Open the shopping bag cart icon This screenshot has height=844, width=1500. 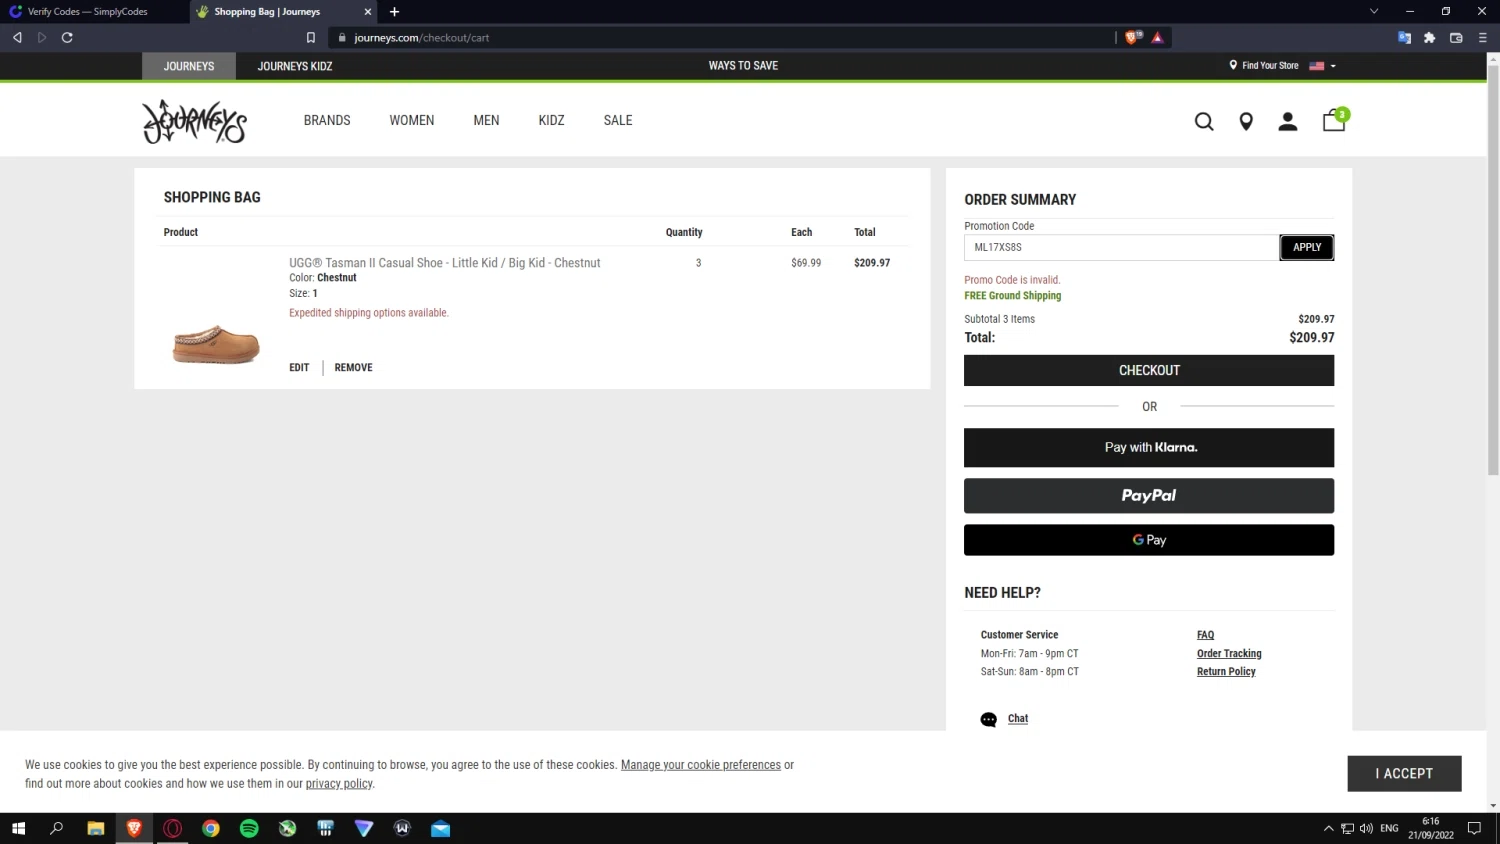click(1334, 120)
